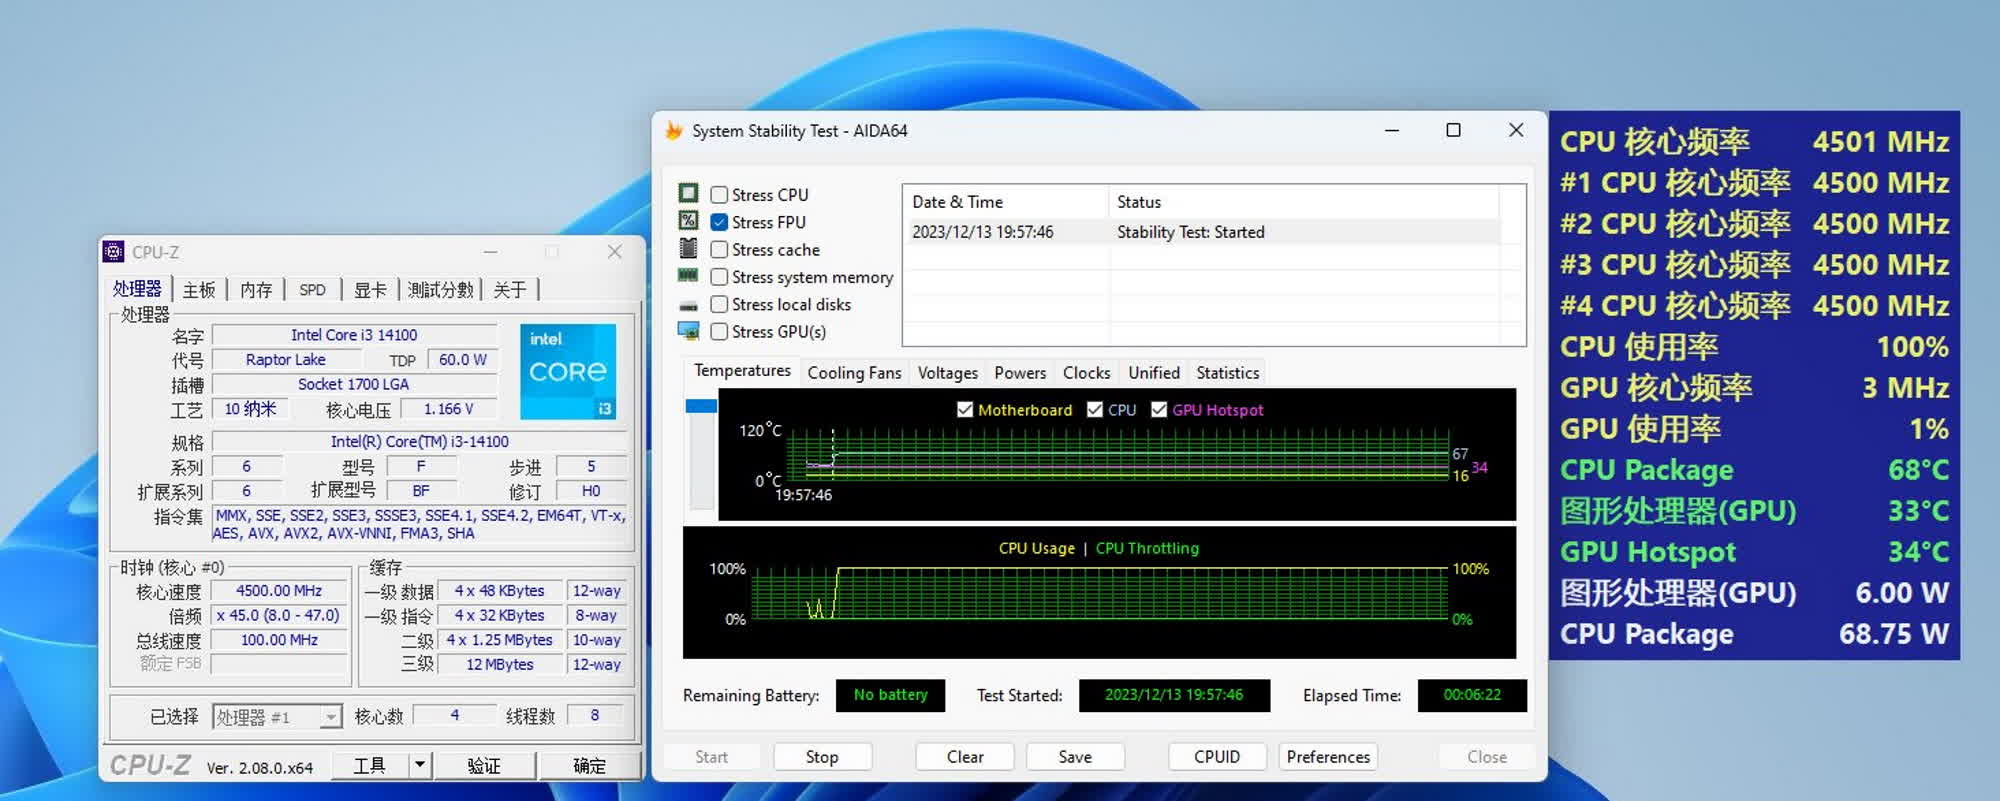The image size is (2000, 801).
Task: Switch to the Powers tab
Action: point(1020,373)
